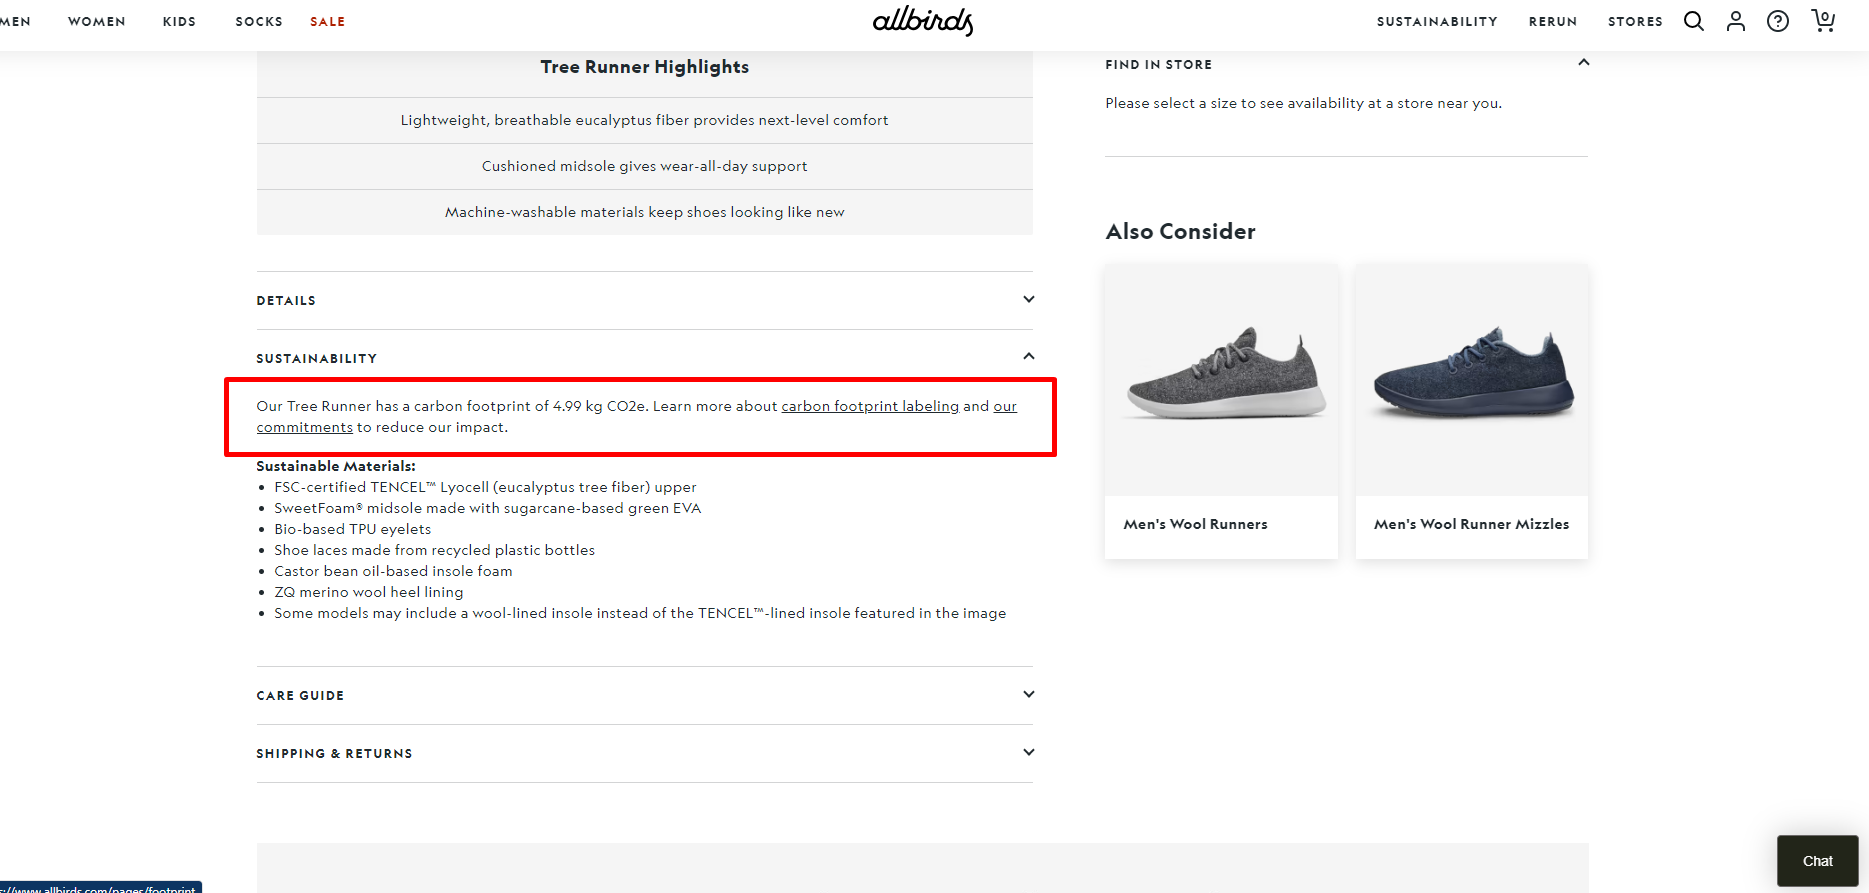
Task: Open the Kids menu
Action: pos(180,21)
